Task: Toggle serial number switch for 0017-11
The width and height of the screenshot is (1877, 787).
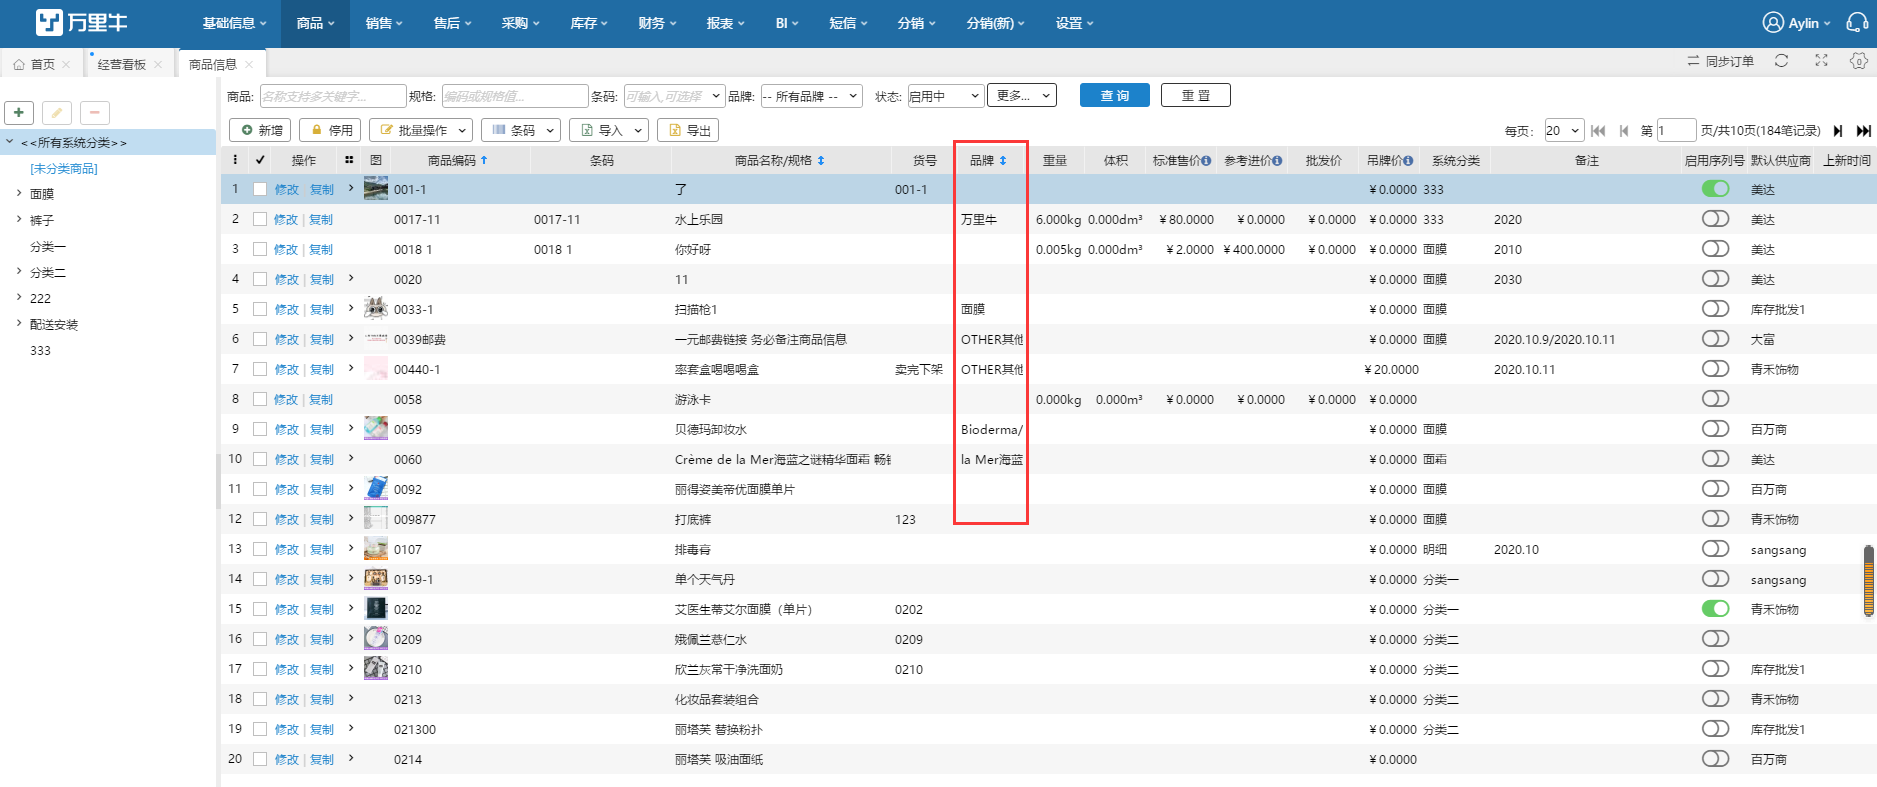Action: coord(1716,218)
